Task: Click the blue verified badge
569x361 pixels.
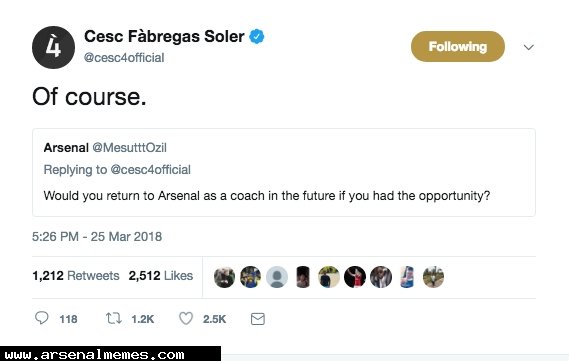Action: [x=257, y=36]
